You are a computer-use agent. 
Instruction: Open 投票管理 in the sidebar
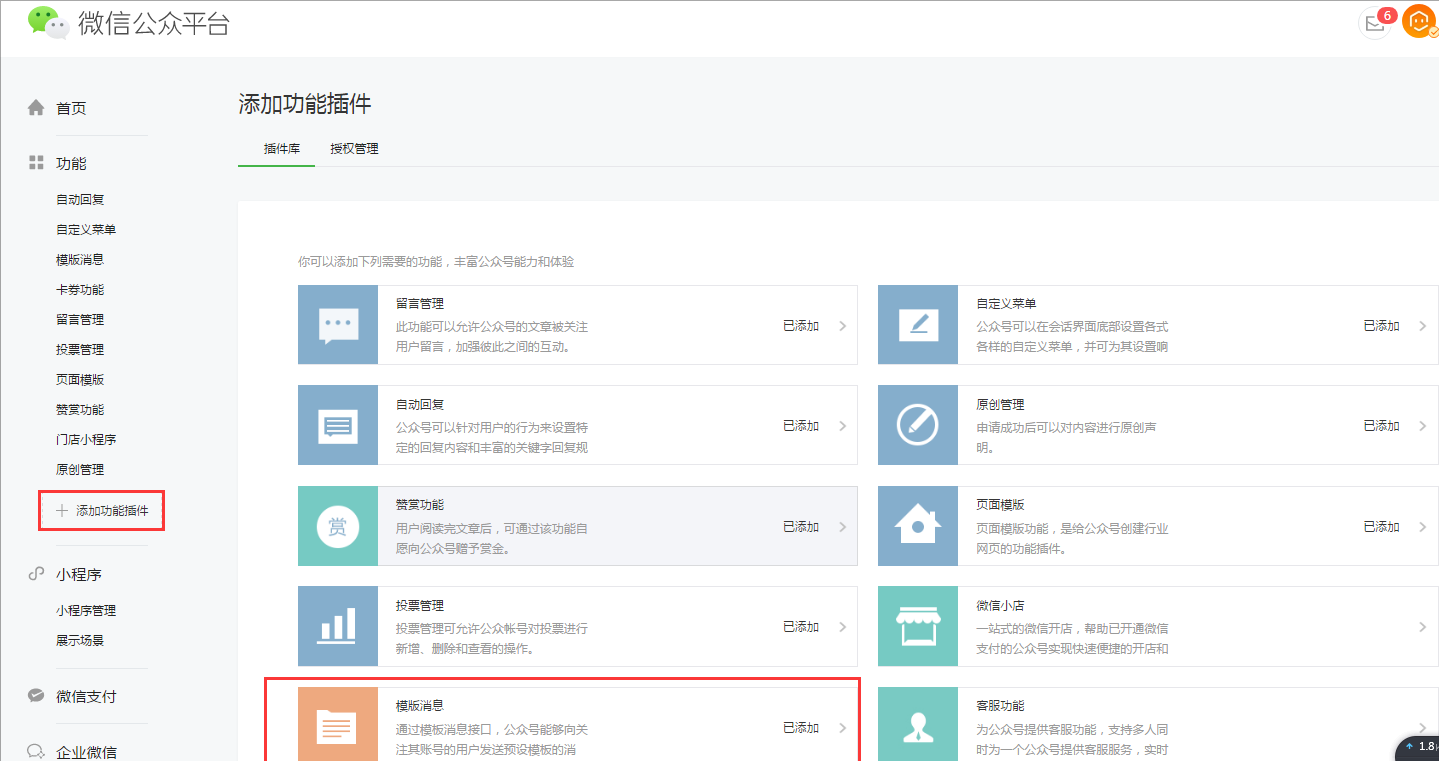click(80, 350)
